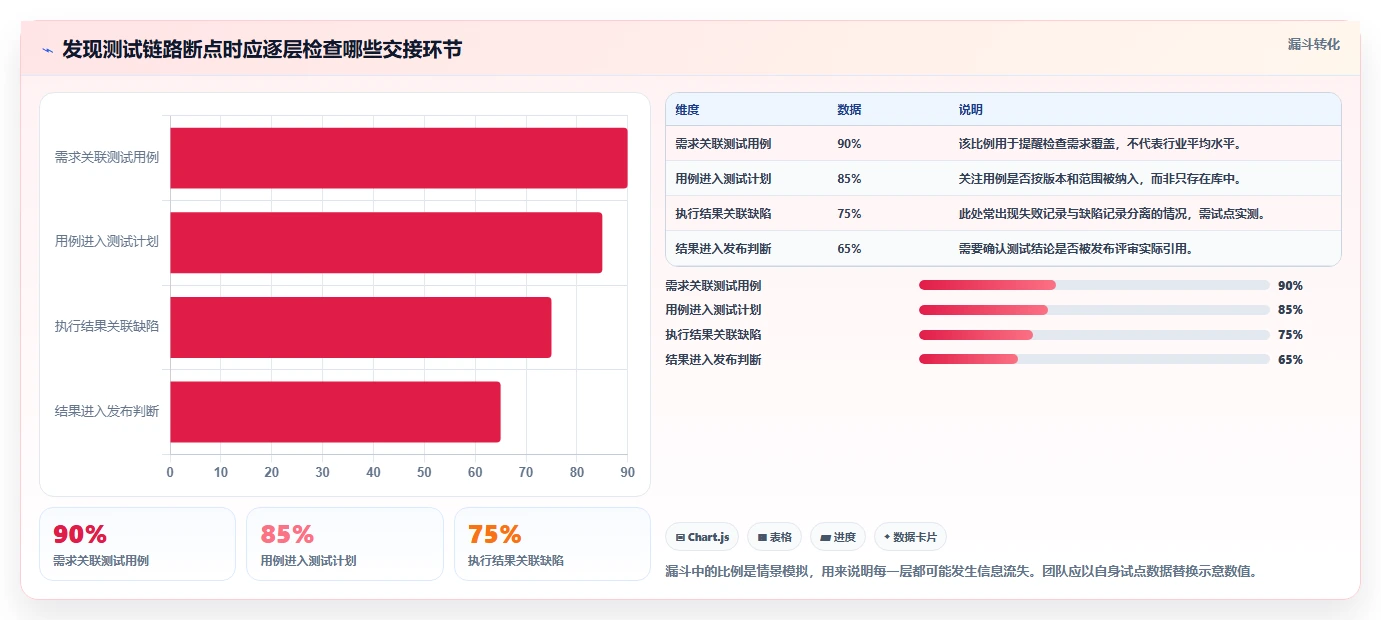Click the footer note about 漏斗中的比例
This screenshot has width=1381, height=620.
point(961,572)
